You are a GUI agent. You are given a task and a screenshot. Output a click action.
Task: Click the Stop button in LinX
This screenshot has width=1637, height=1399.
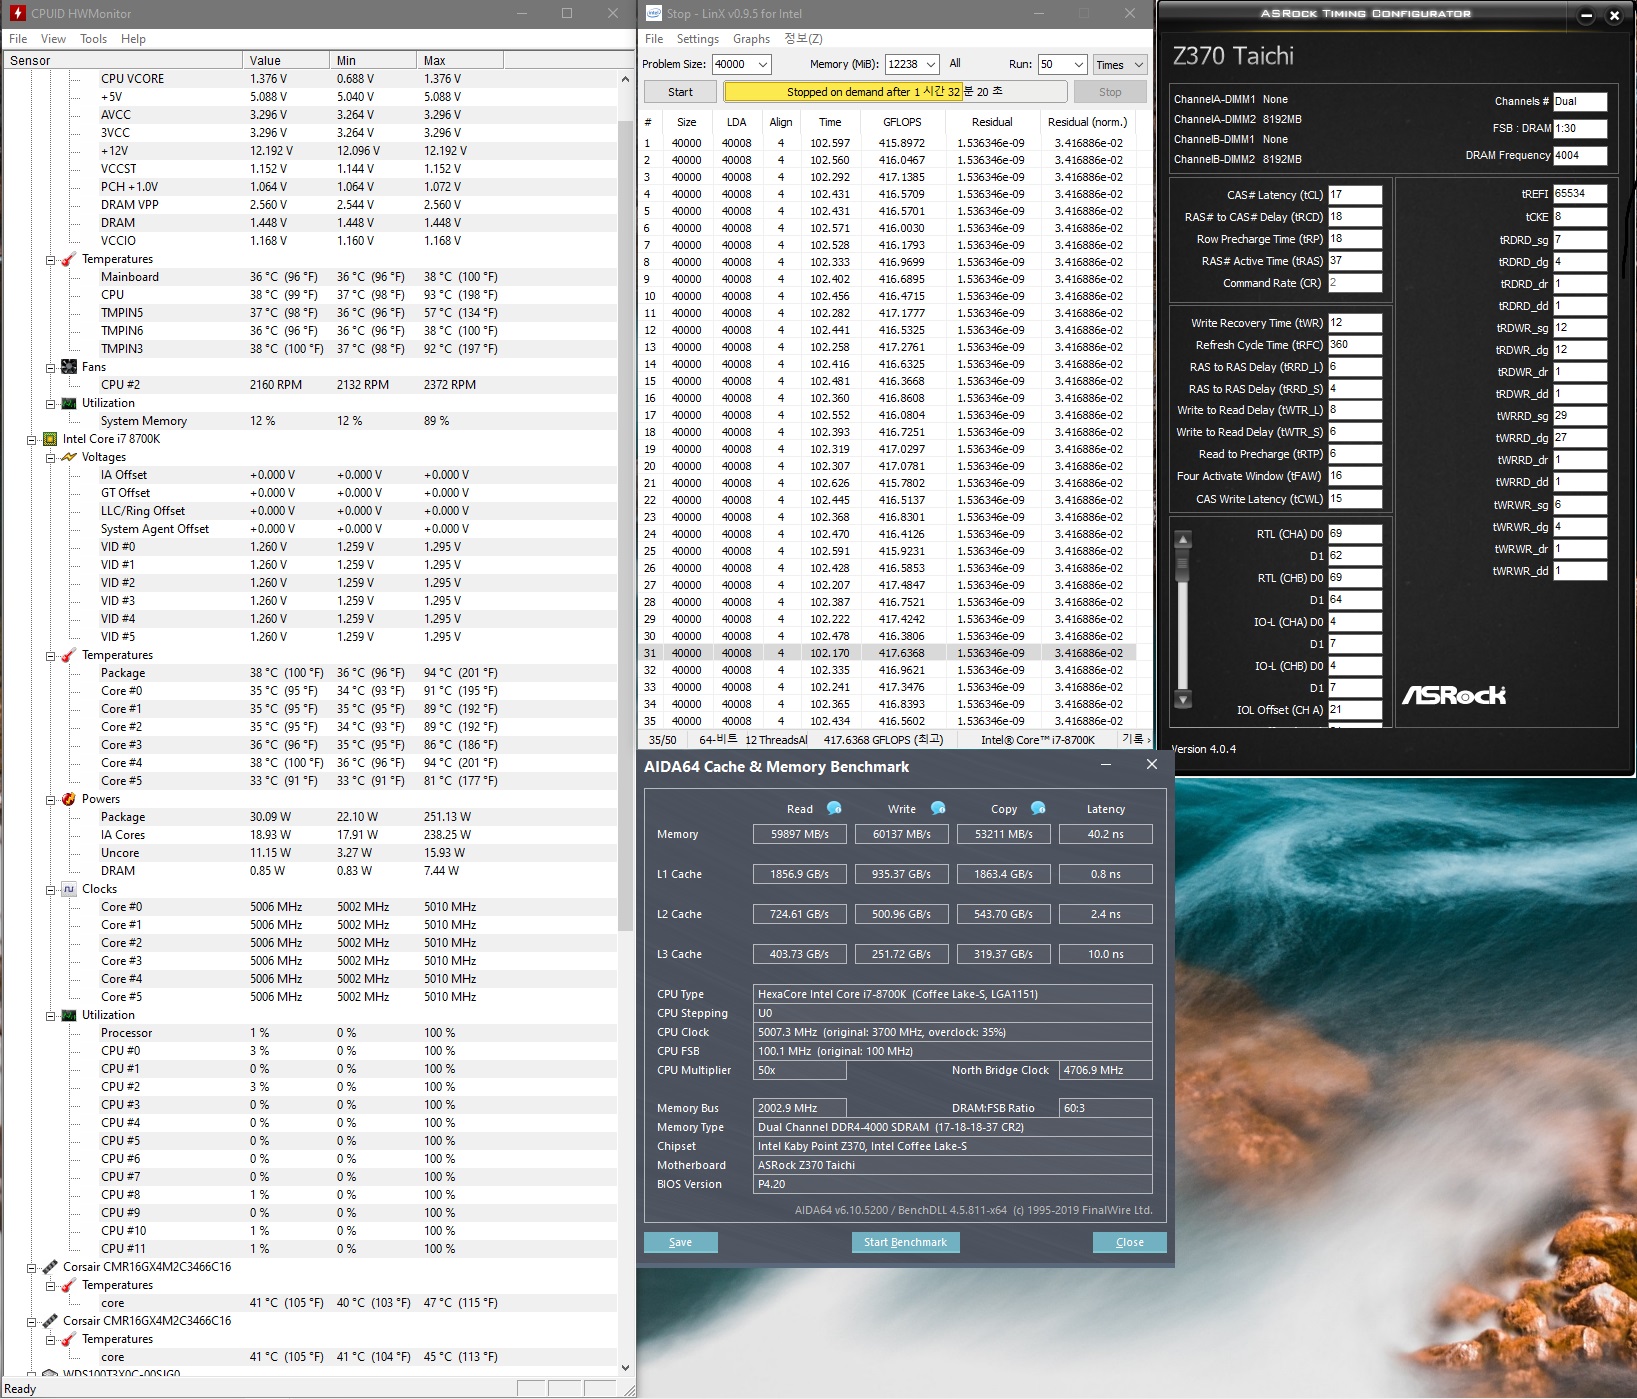pos(1110,92)
